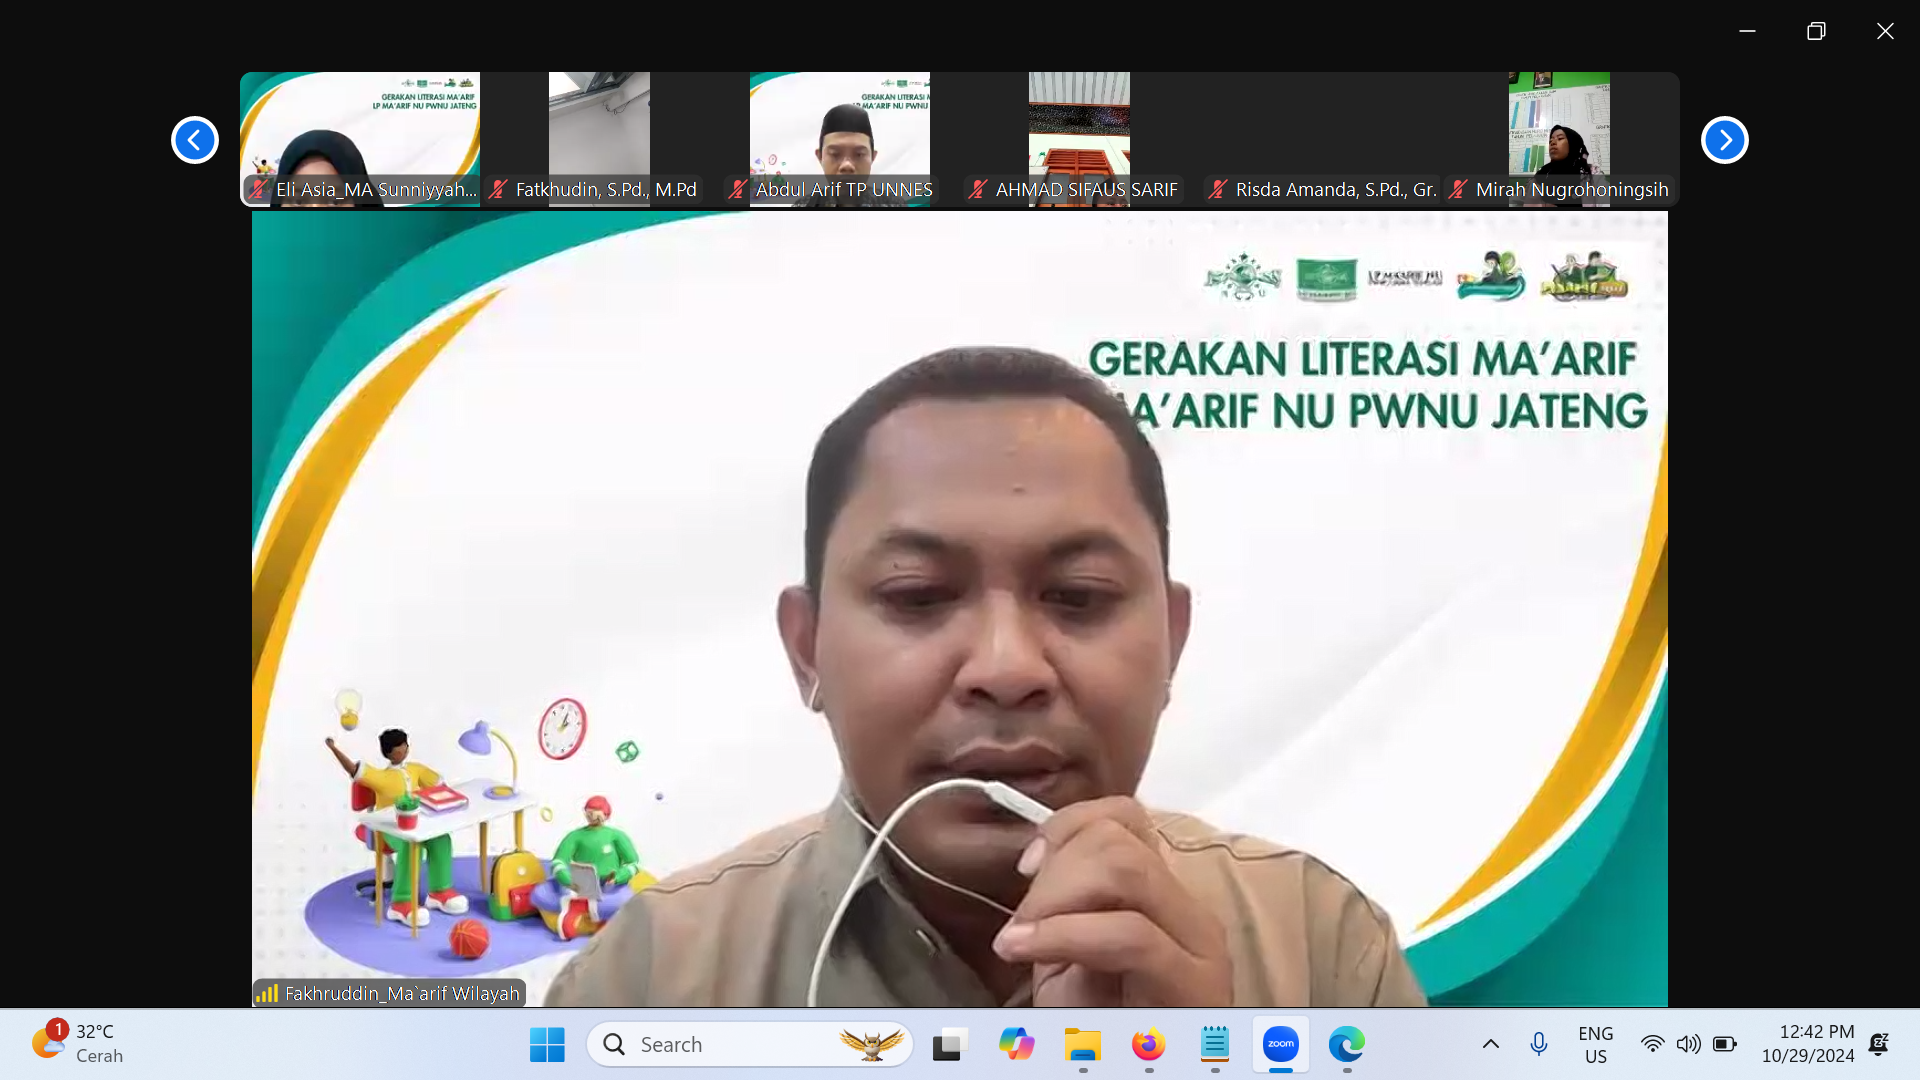Image resolution: width=1920 pixels, height=1080 pixels.
Task: Restore down the Zoom window
Action: coord(1816,31)
